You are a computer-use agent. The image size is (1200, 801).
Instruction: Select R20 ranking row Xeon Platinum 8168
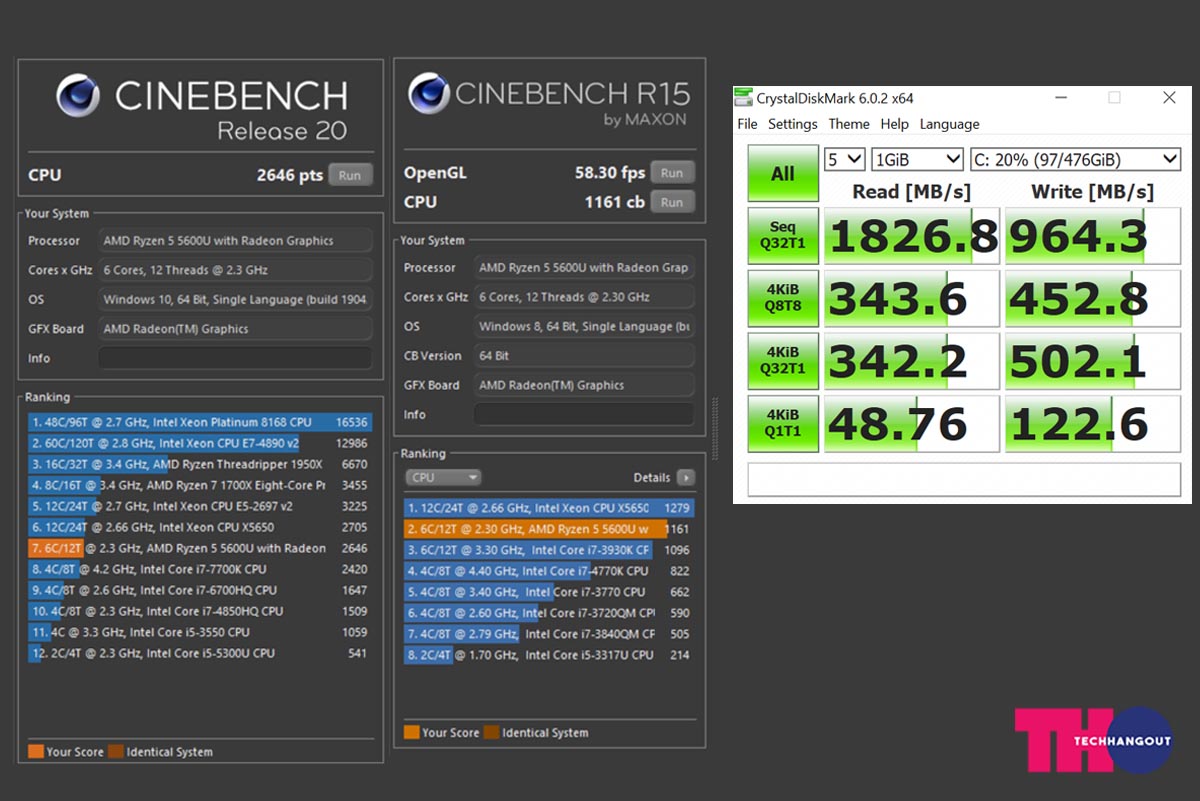pyautogui.click(x=200, y=423)
